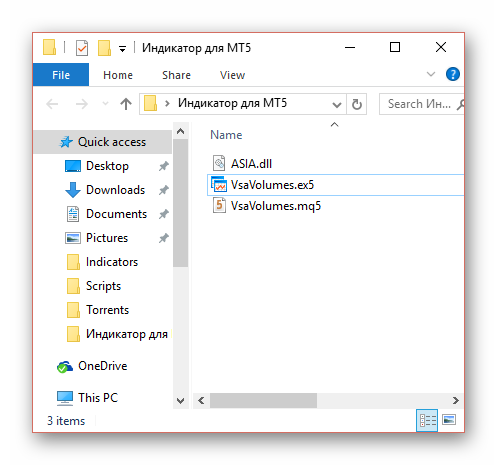This screenshot has height=465, width=497.
Task: Click the New Folder icon in title bar
Action: (104, 48)
